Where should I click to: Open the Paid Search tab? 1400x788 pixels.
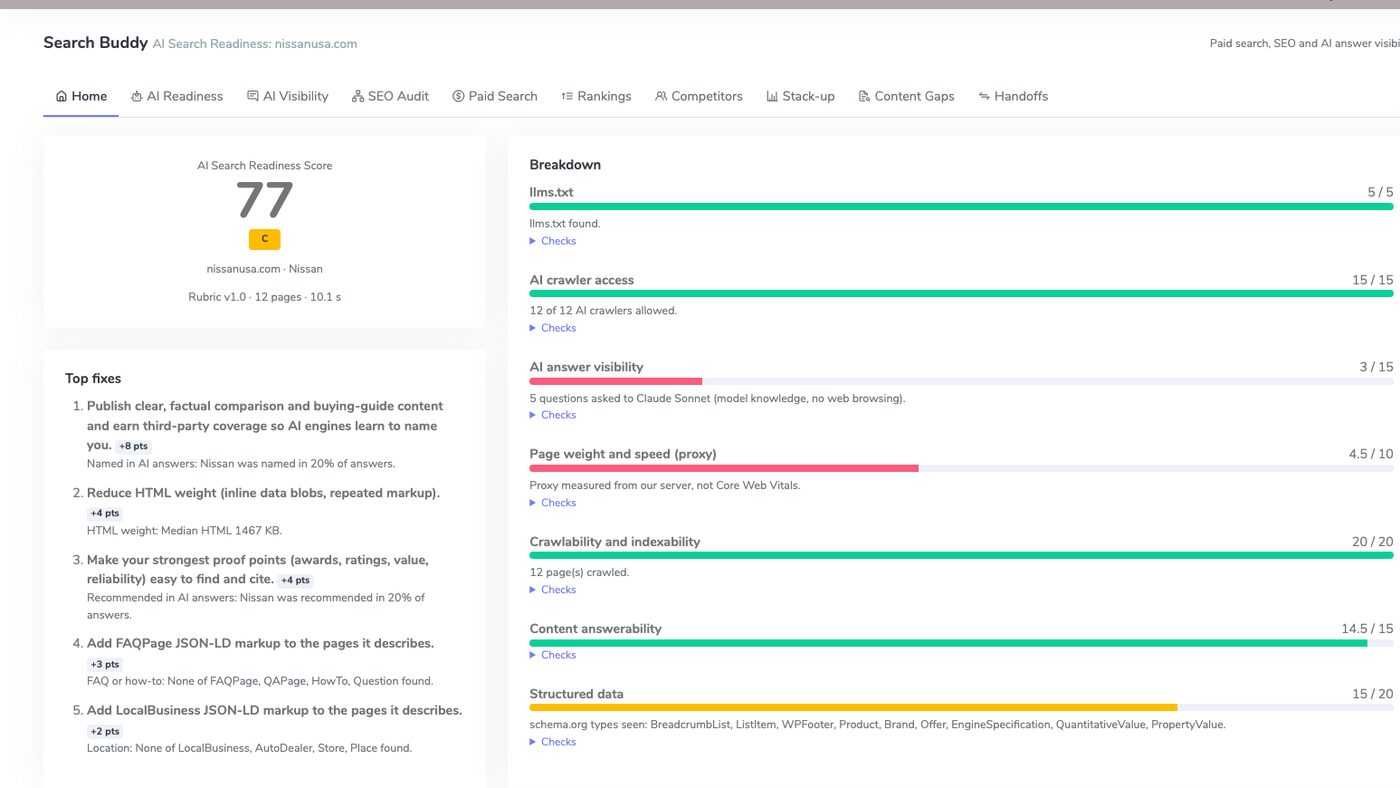click(x=495, y=96)
